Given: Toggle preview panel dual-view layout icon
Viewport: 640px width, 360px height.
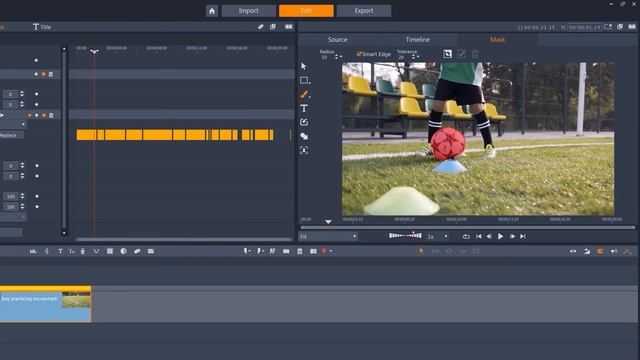Looking at the screenshot, I should (632, 27).
